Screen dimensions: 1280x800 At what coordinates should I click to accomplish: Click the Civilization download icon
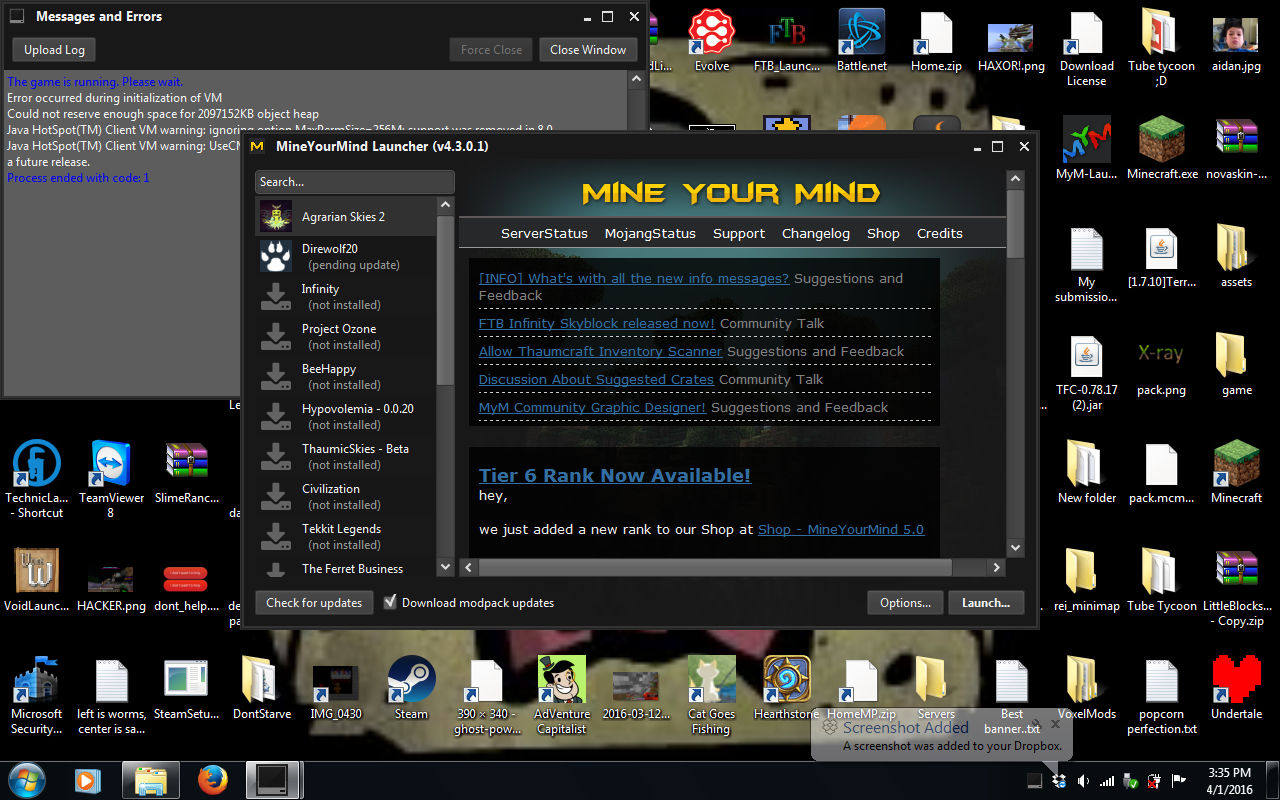click(x=276, y=497)
